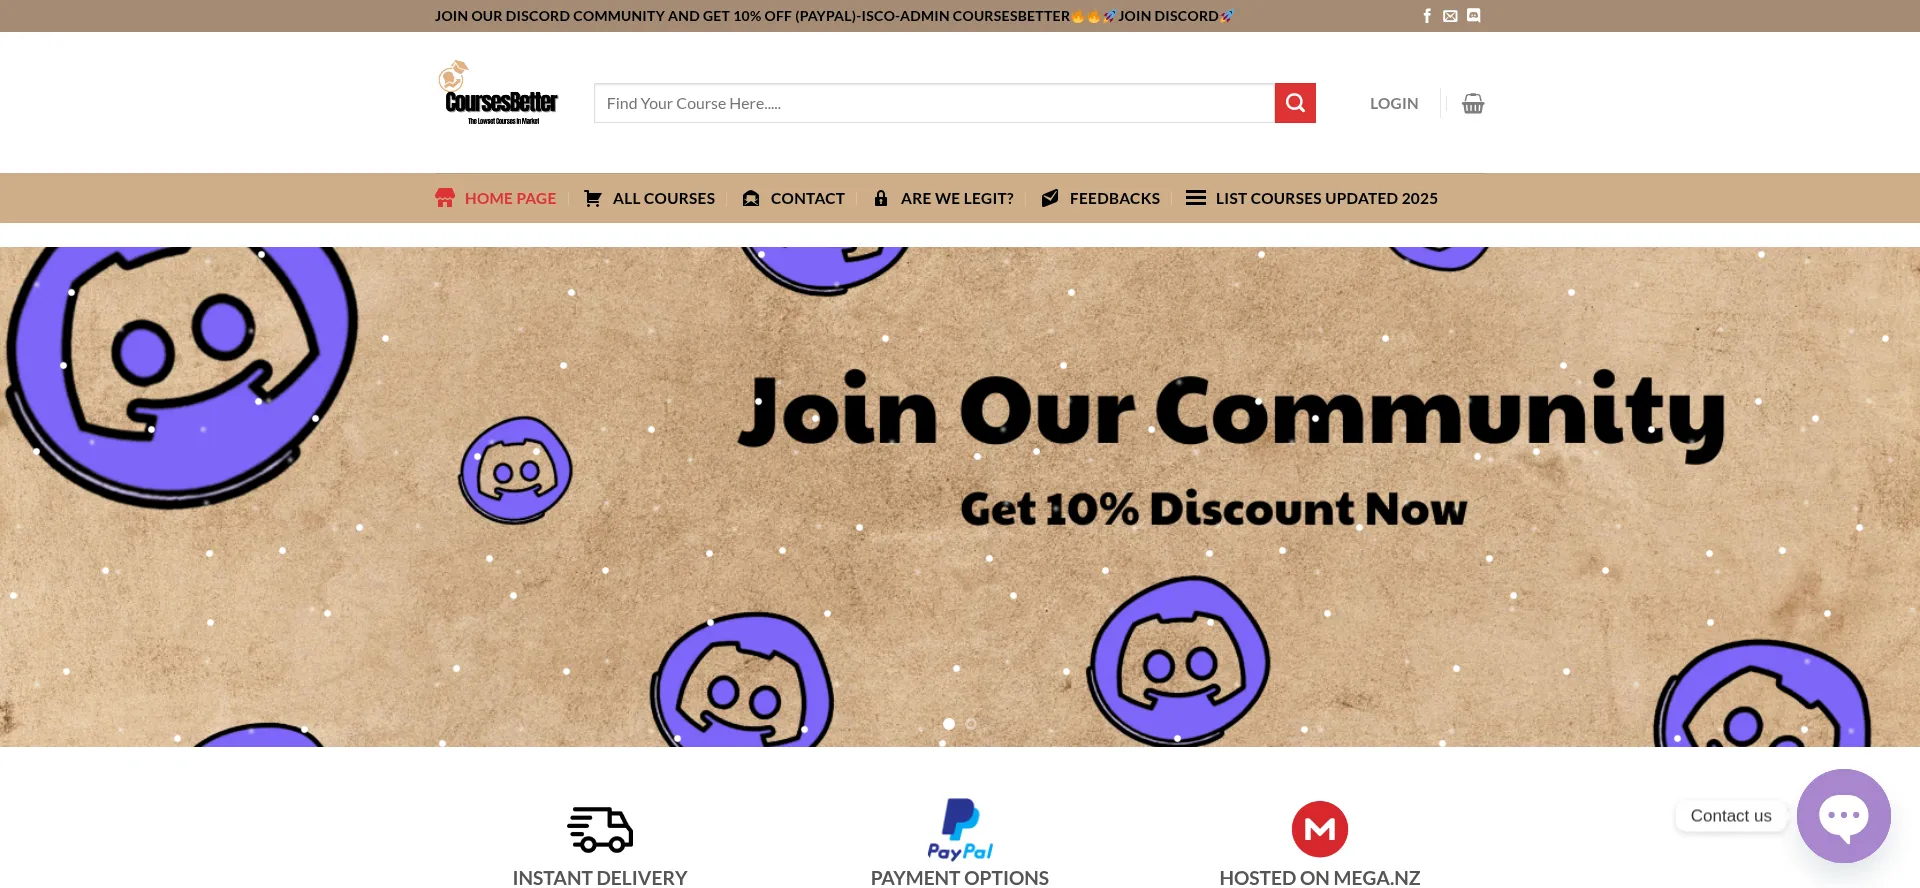Switch to the second slider dot
The image size is (1920, 888).
(x=971, y=724)
